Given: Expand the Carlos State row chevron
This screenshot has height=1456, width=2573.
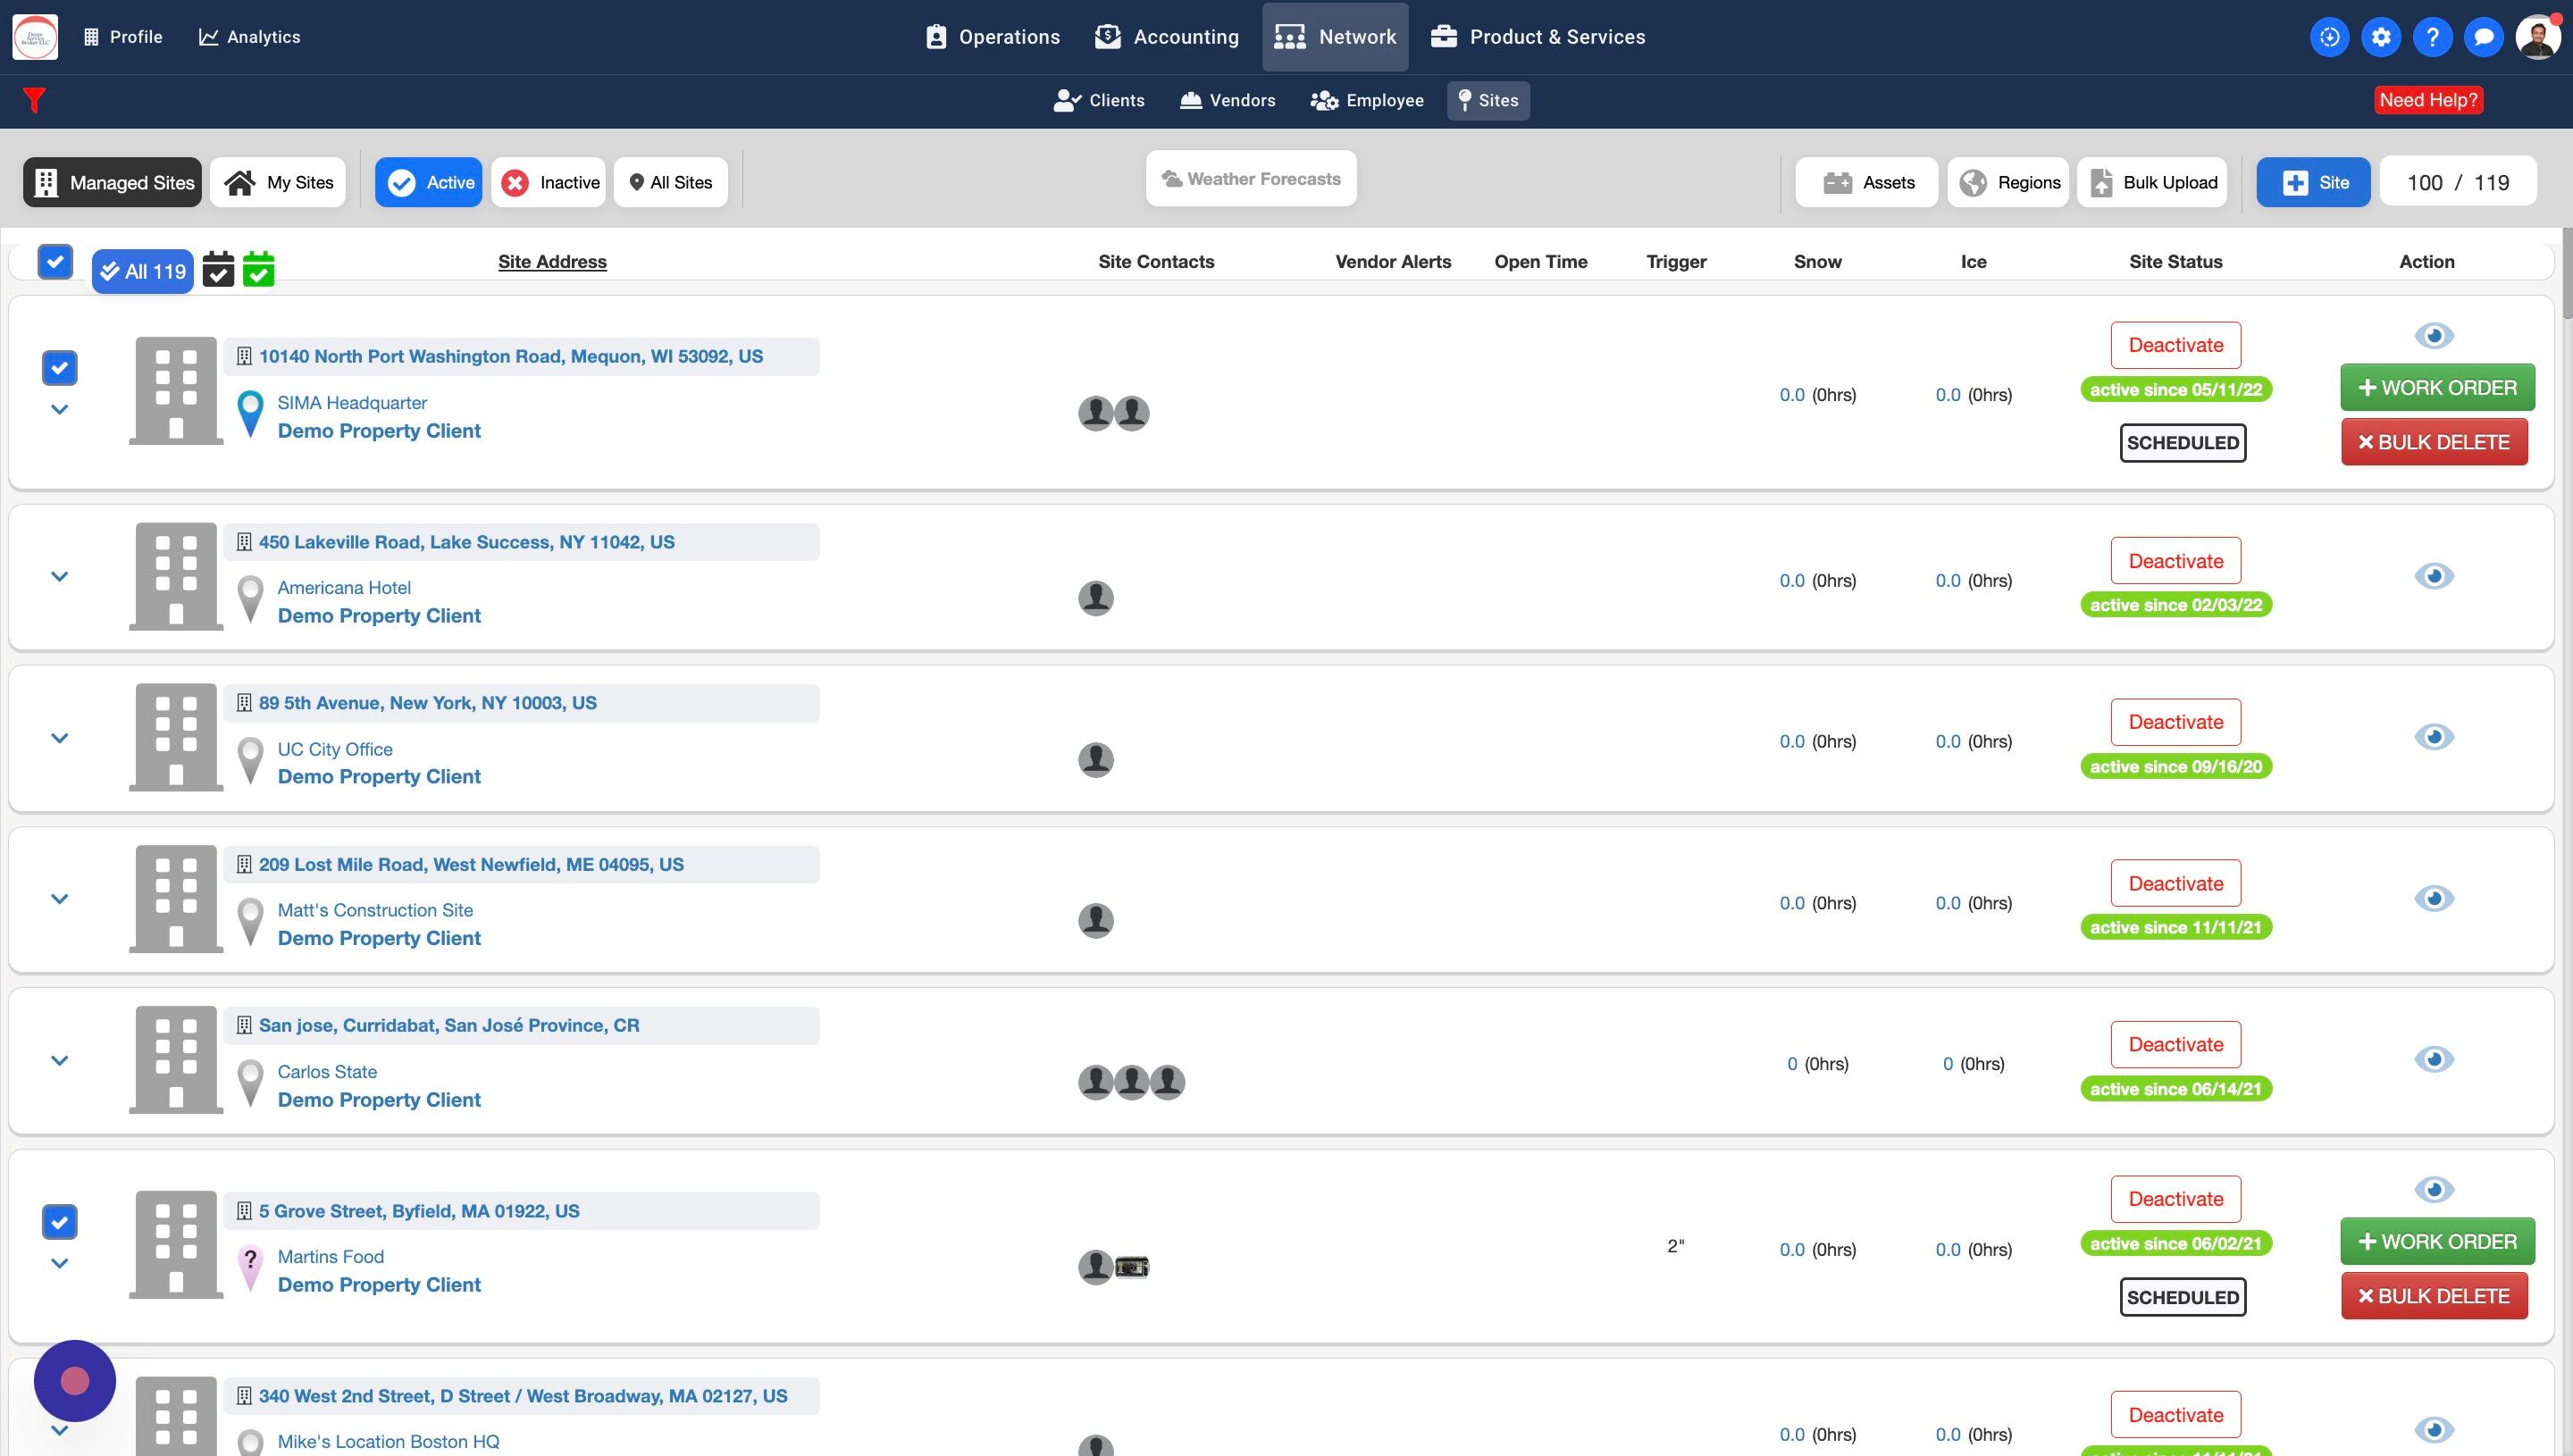Looking at the screenshot, I should (59, 1060).
